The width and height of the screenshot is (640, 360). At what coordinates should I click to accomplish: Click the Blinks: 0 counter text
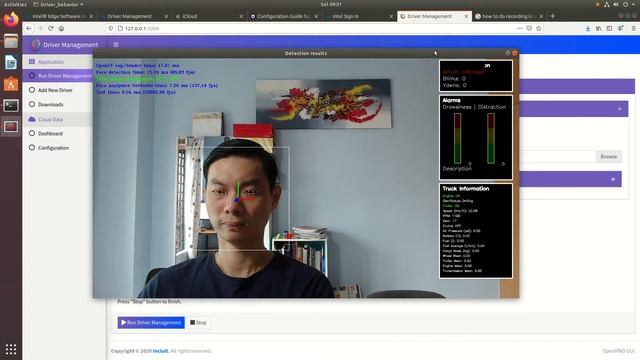(x=454, y=78)
